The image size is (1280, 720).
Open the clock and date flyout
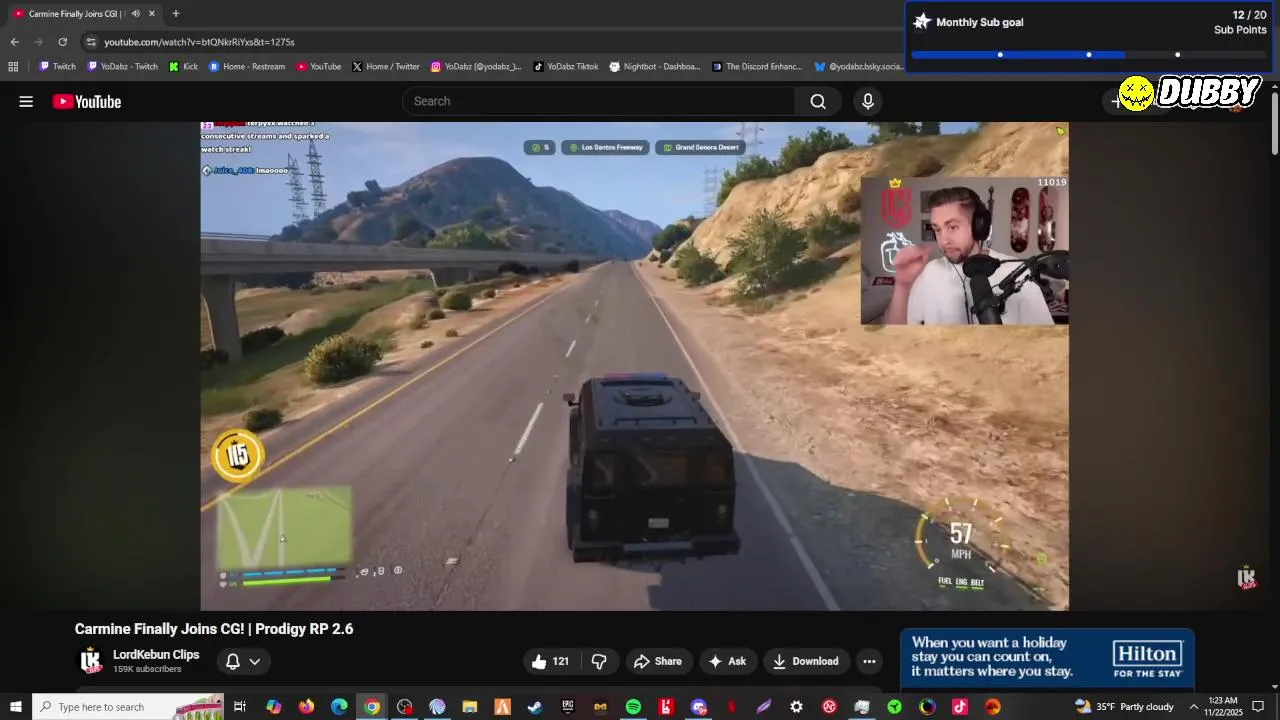click(x=1224, y=707)
